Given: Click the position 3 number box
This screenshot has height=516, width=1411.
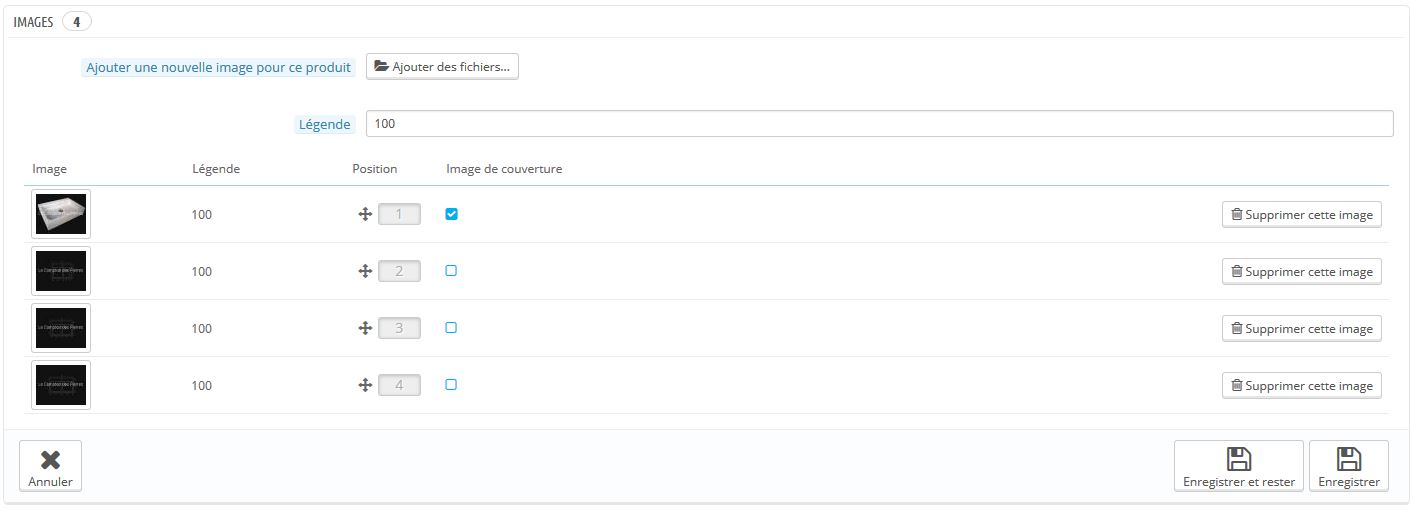Looking at the screenshot, I should [399, 328].
